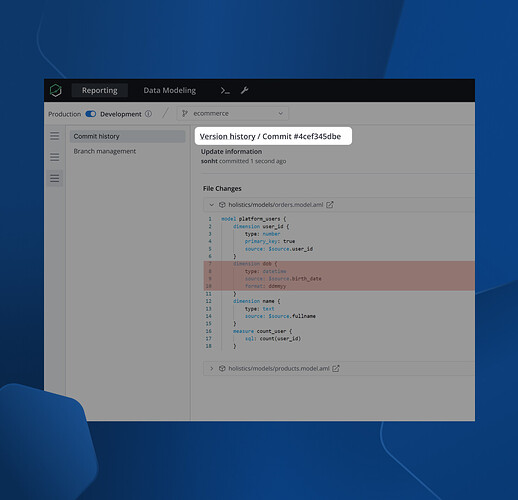518x500 pixels.
Task: Collapse the orders.model.aml file changes
Action: coord(211,205)
